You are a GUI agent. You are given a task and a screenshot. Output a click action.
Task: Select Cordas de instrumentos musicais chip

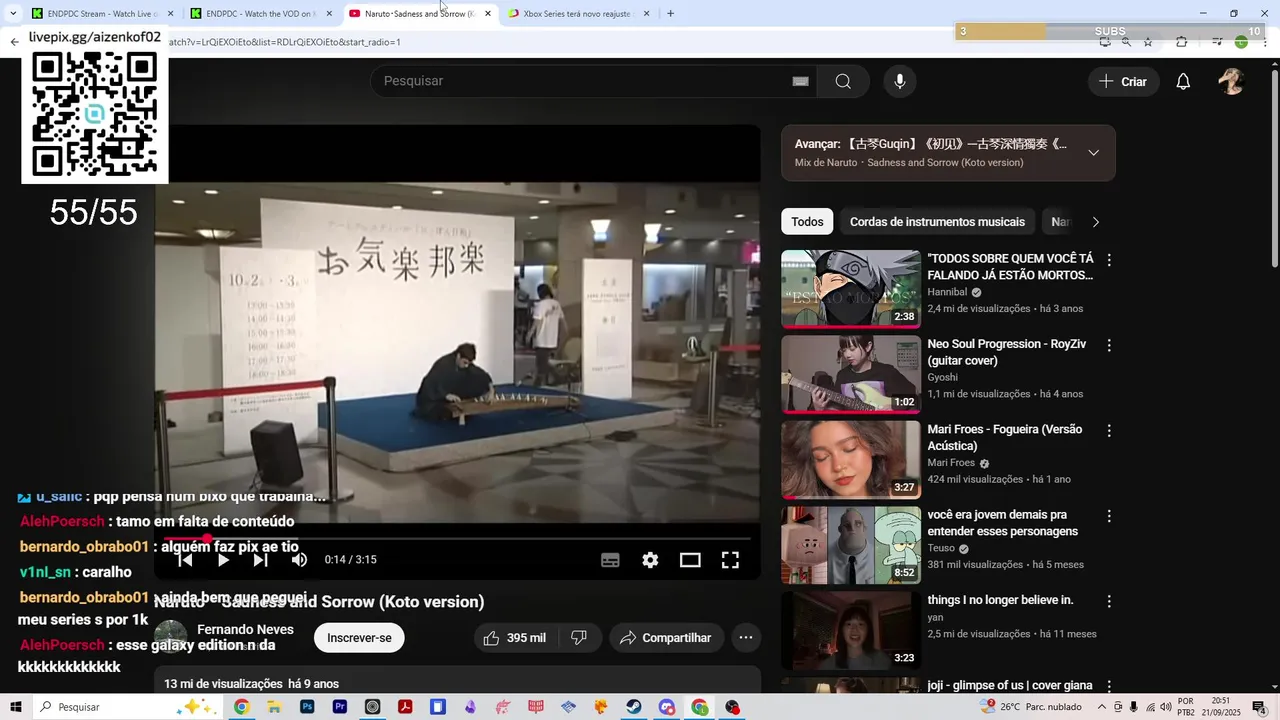(937, 222)
